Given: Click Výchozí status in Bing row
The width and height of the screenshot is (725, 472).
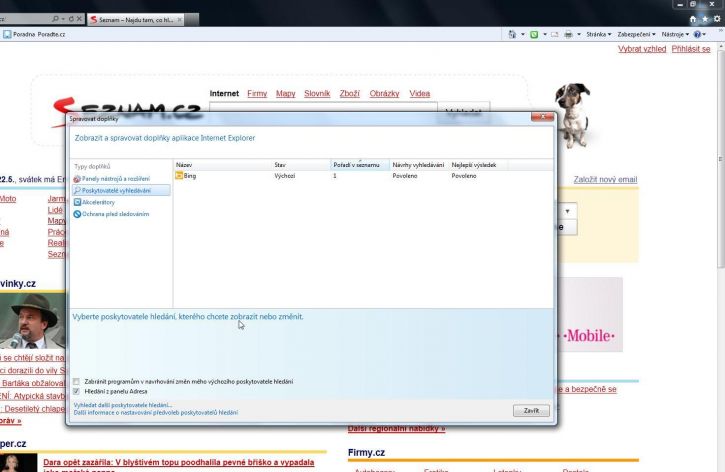Looking at the screenshot, I should 284,176.
